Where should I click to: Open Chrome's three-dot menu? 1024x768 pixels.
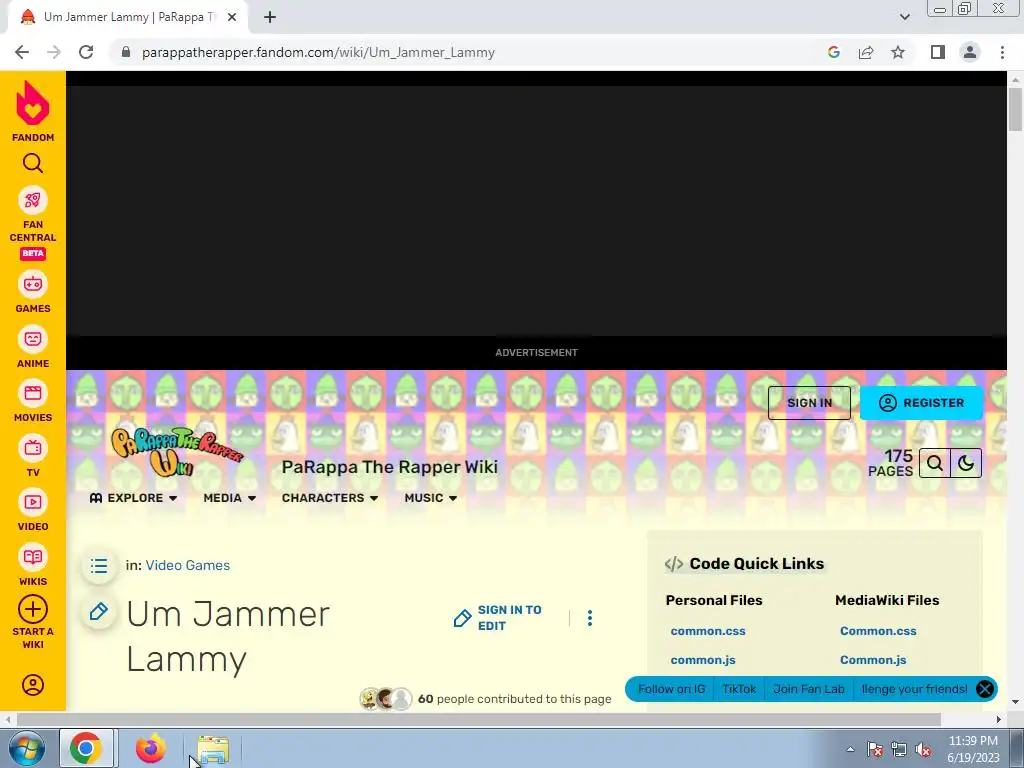coord(1002,52)
